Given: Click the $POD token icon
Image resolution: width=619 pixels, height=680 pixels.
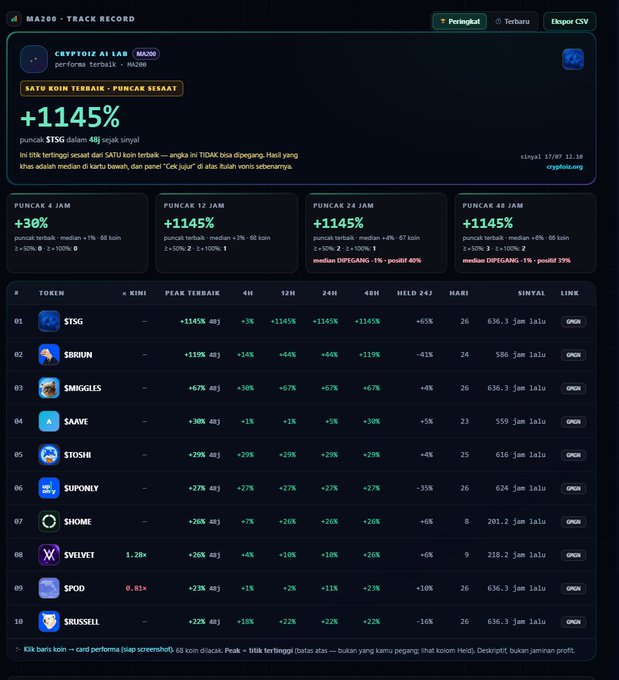Looking at the screenshot, I should tap(49, 588).
